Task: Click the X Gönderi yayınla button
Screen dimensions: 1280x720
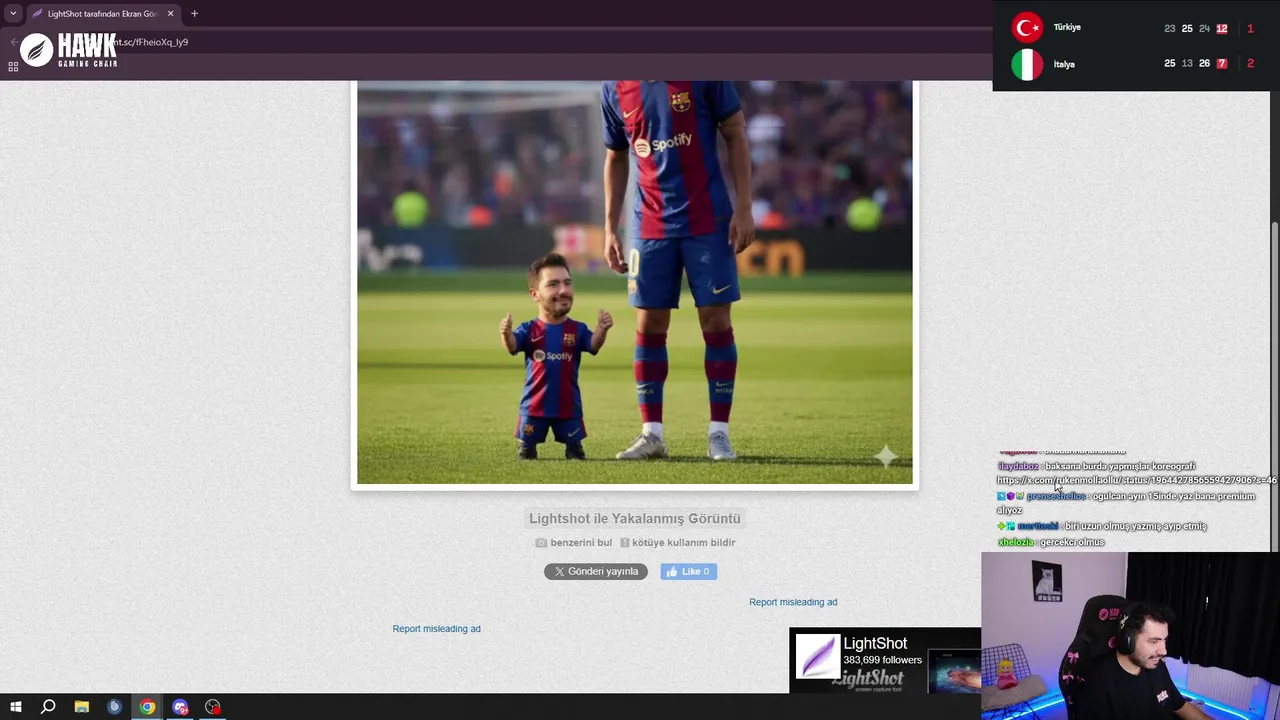Action: coord(596,572)
